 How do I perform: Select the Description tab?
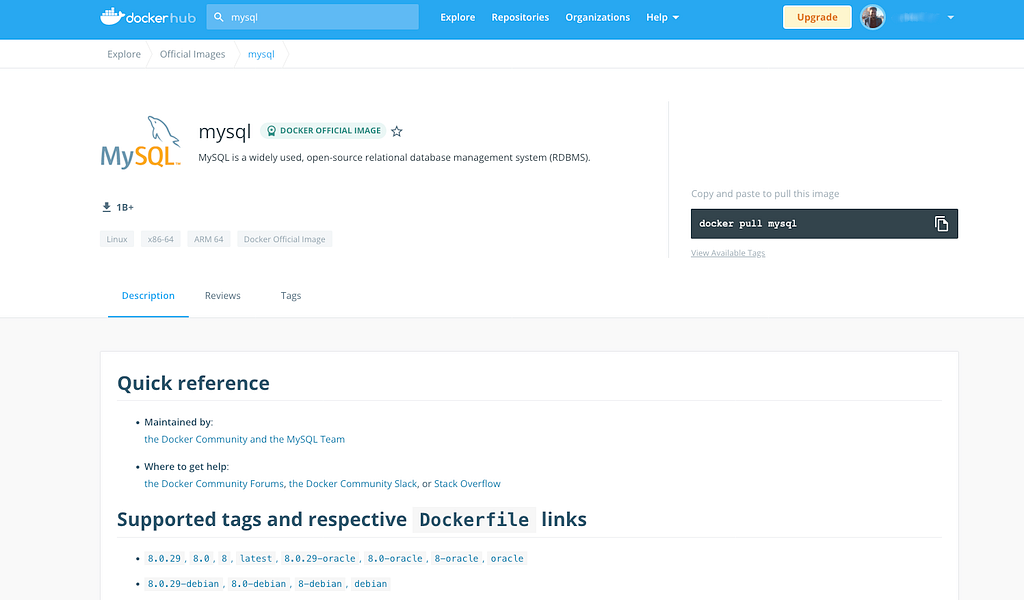pyautogui.click(x=148, y=296)
